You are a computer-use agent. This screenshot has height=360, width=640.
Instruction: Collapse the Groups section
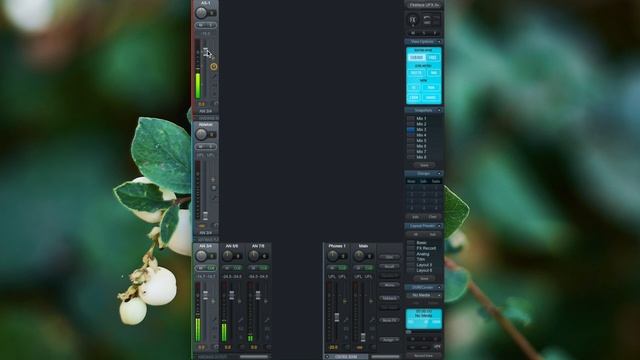click(439, 173)
